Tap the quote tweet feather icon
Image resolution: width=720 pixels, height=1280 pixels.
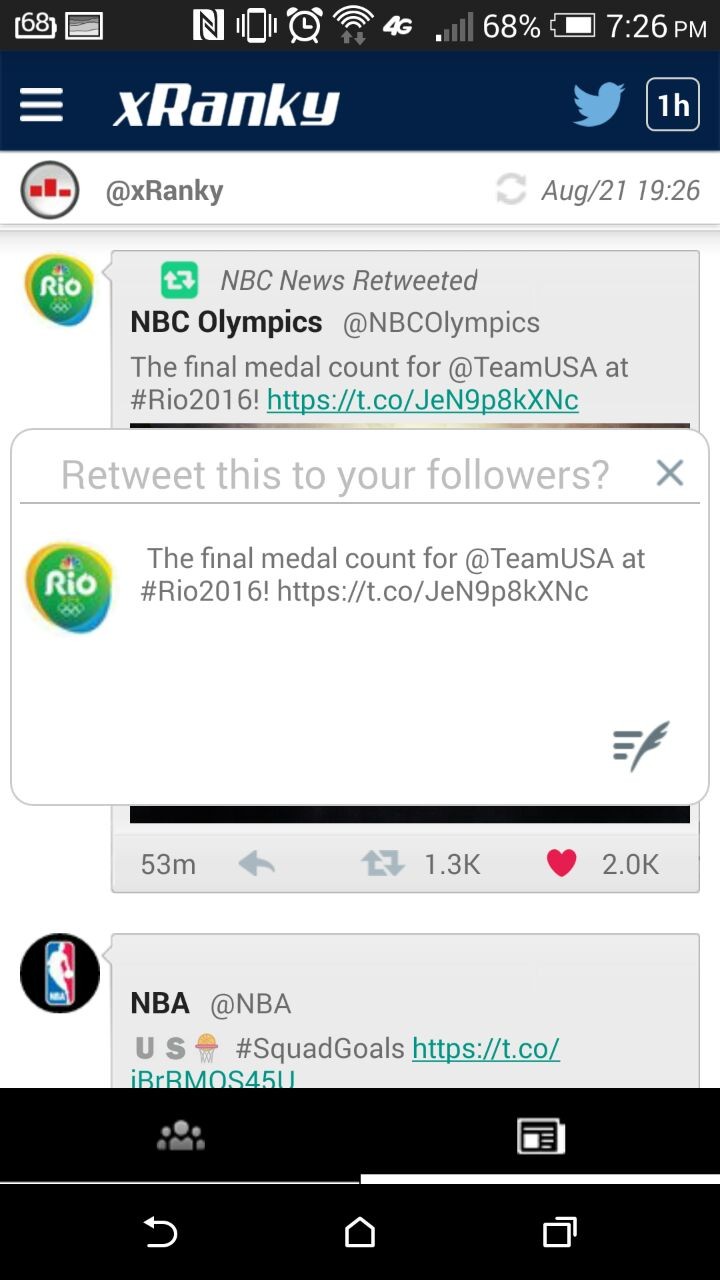(x=640, y=746)
